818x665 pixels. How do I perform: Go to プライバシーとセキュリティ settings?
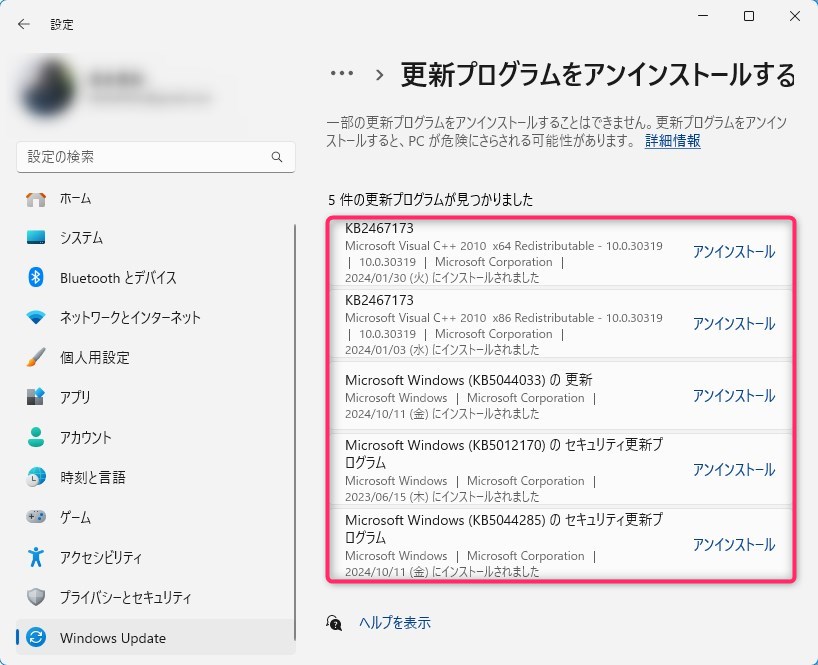click(x=125, y=598)
